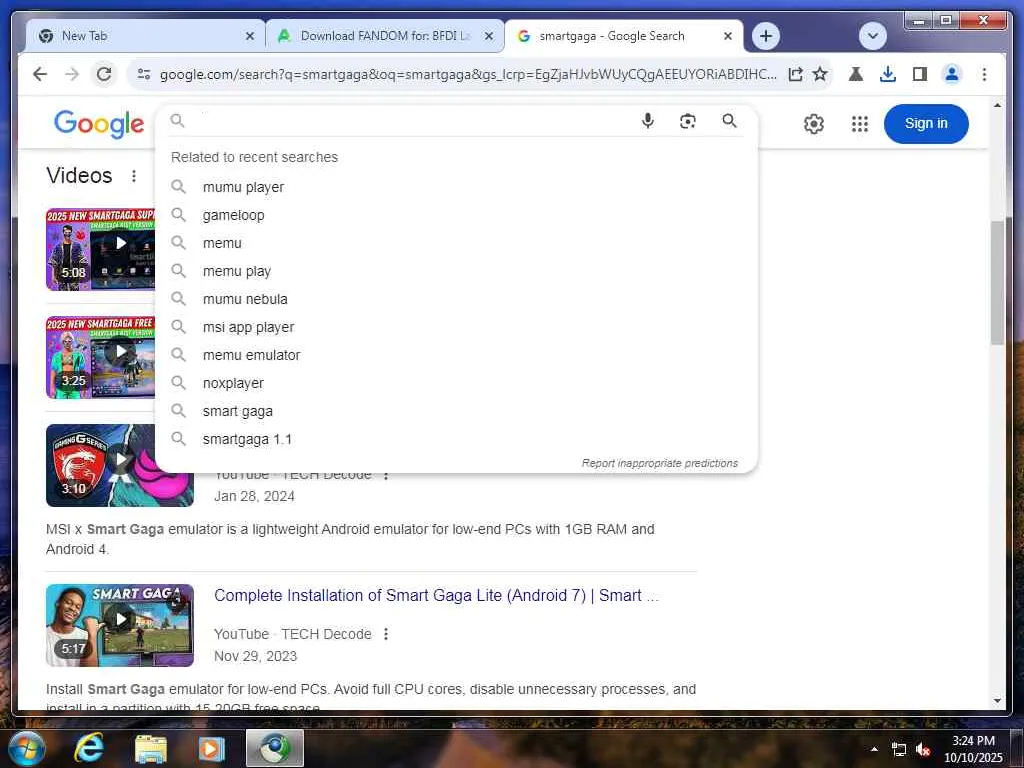Search by image with Lens icon
The height and width of the screenshot is (768, 1024).
(688, 121)
